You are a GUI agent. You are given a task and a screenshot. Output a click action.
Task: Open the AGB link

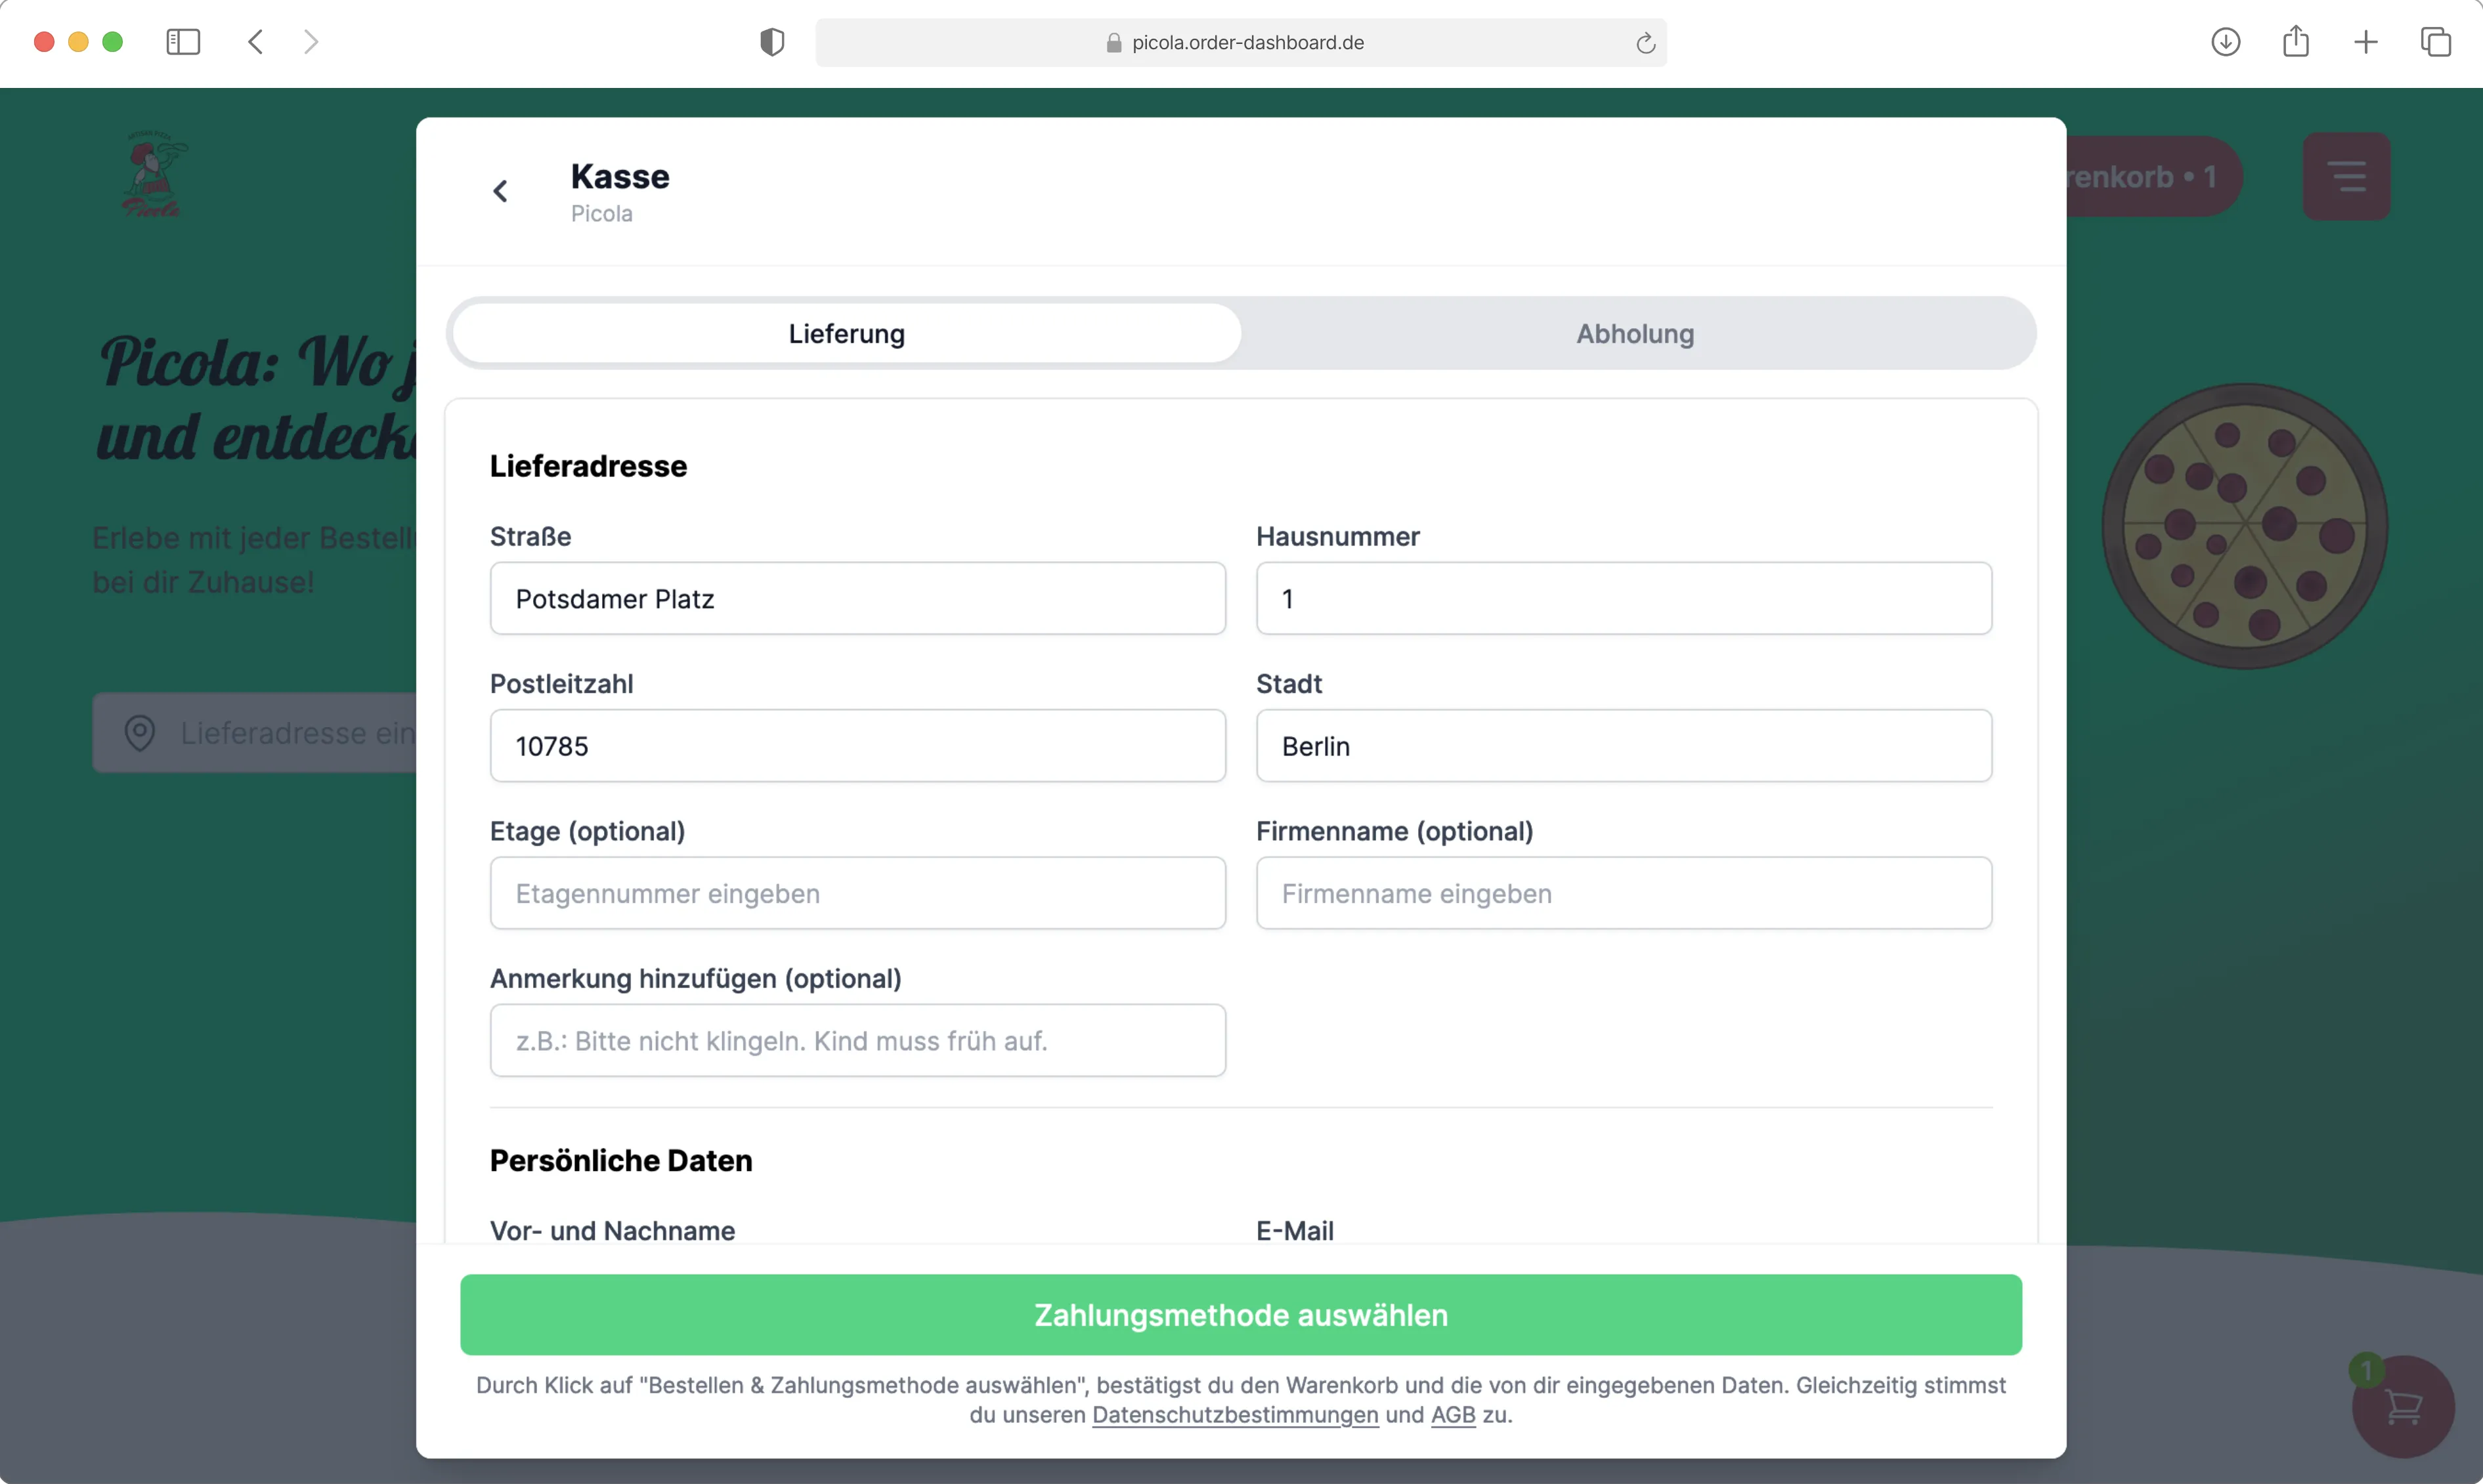(x=1452, y=1415)
